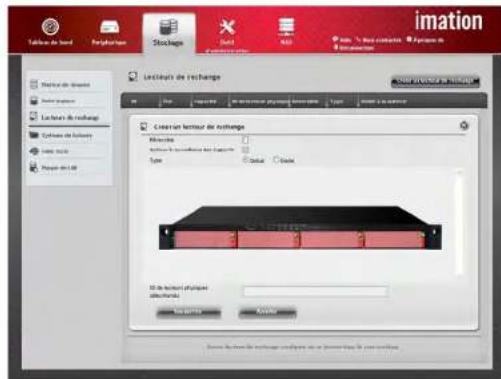Click the vertical scrollbar beside the drive image
Image resolution: width=501 pixels, height=379 pixels.
[x=459, y=223]
